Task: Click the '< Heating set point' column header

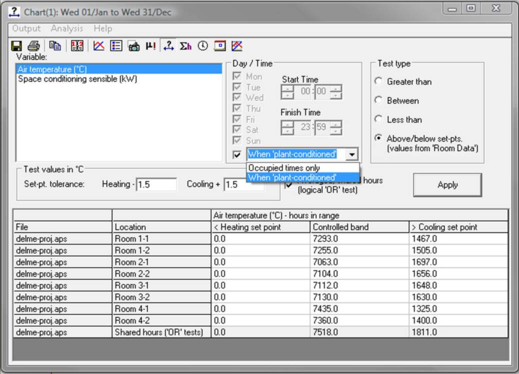Action: [260, 227]
